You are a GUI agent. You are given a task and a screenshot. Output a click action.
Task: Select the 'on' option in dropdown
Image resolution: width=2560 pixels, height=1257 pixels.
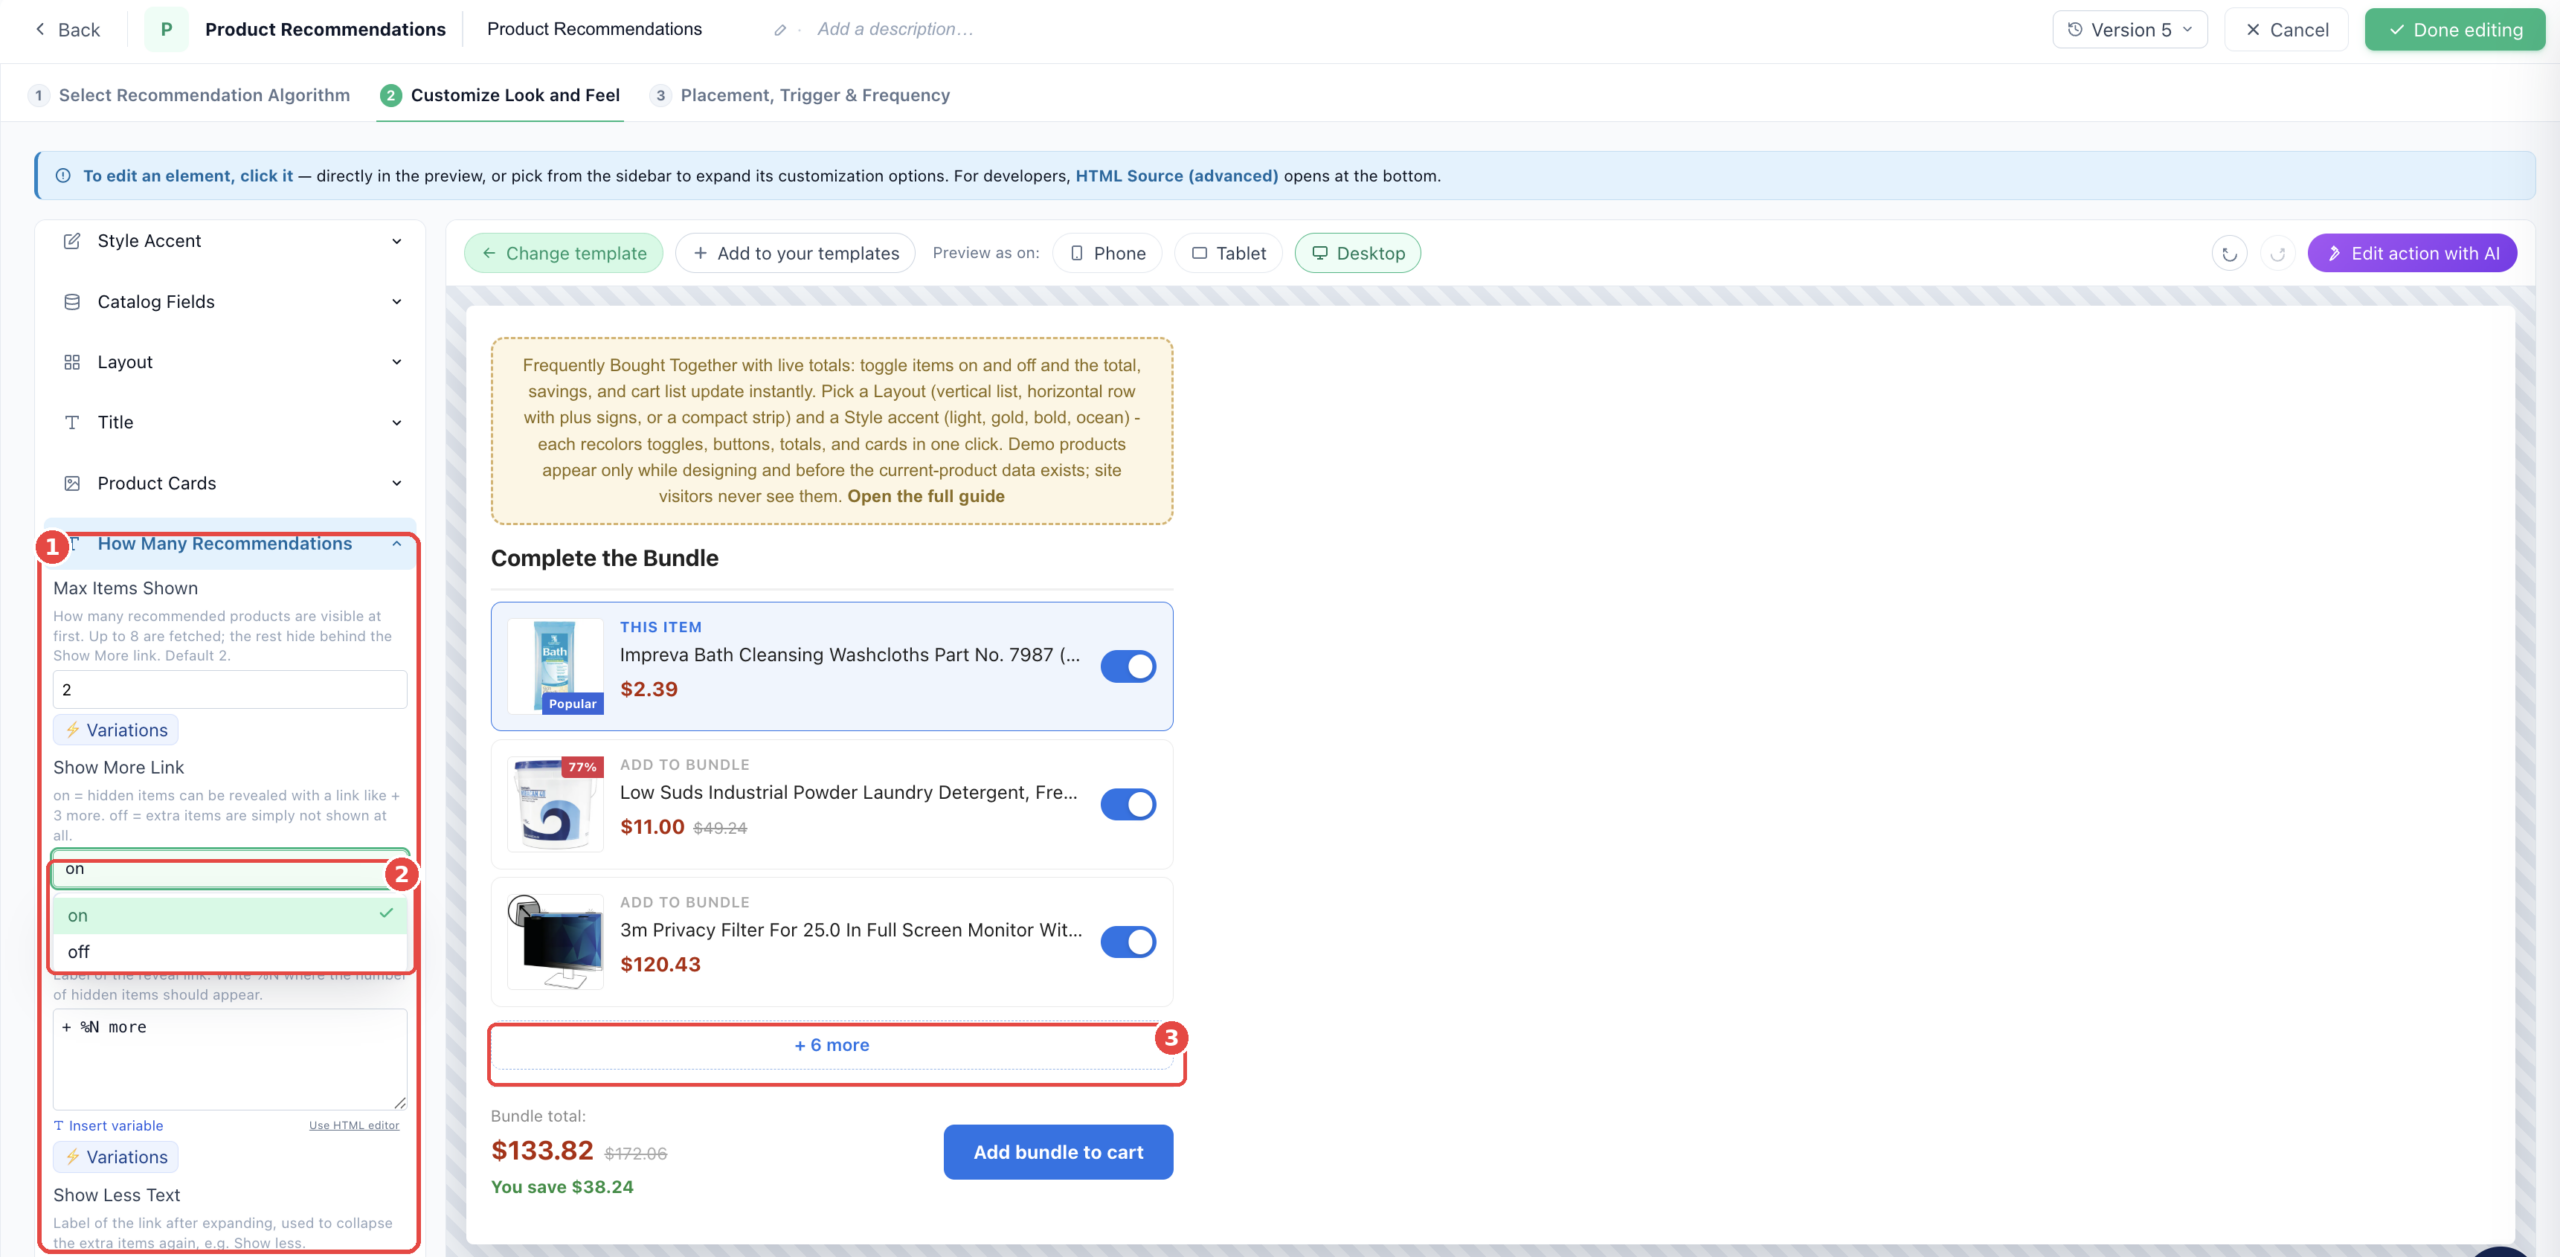(x=230, y=915)
